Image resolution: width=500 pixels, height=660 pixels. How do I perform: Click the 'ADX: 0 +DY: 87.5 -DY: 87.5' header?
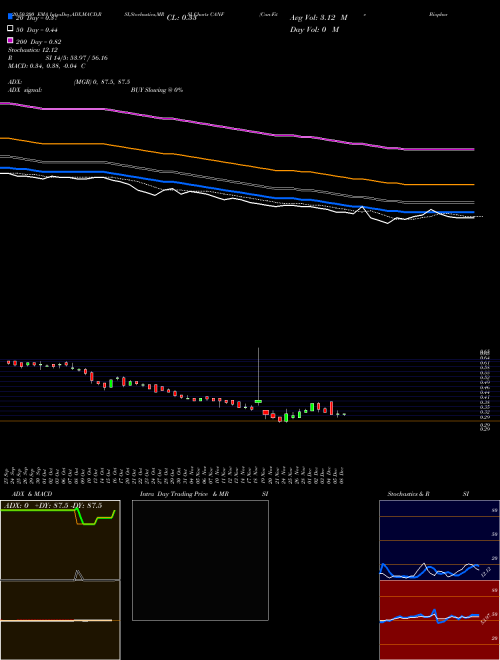pyautogui.click(x=53, y=506)
